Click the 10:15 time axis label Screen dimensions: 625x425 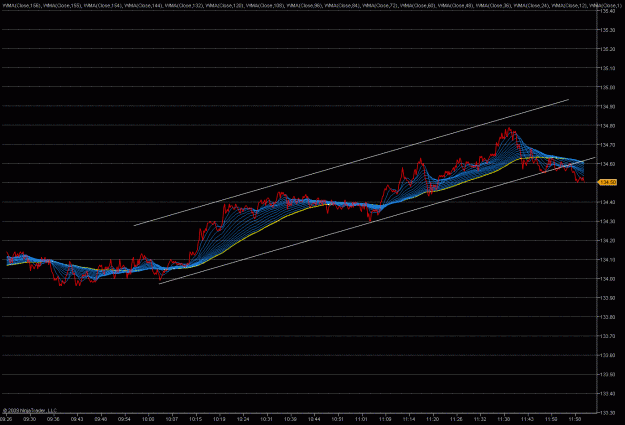pos(195,419)
